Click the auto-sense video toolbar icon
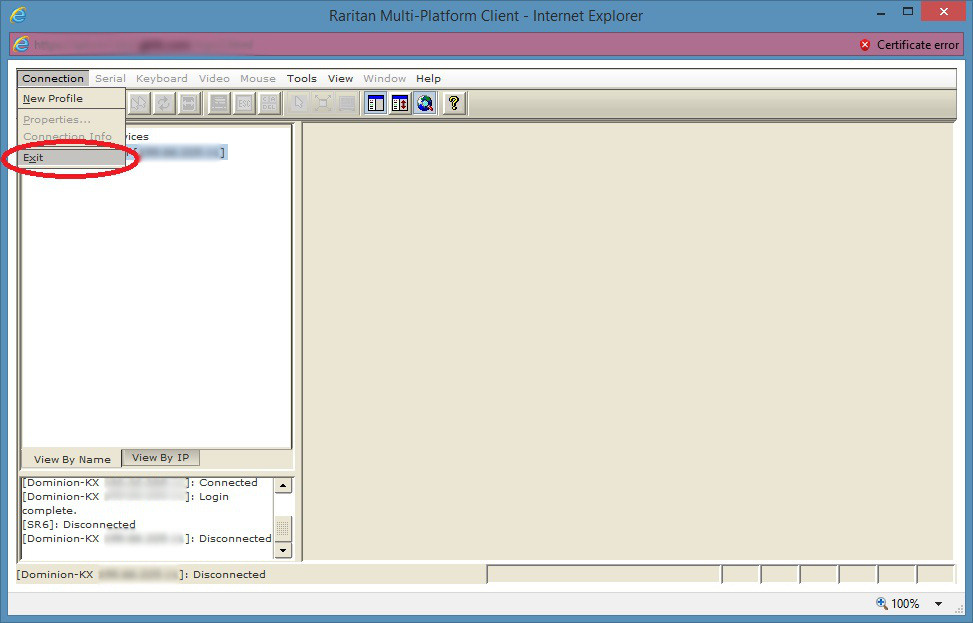Image resolution: width=973 pixels, height=623 pixels. (x=189, y=104)
